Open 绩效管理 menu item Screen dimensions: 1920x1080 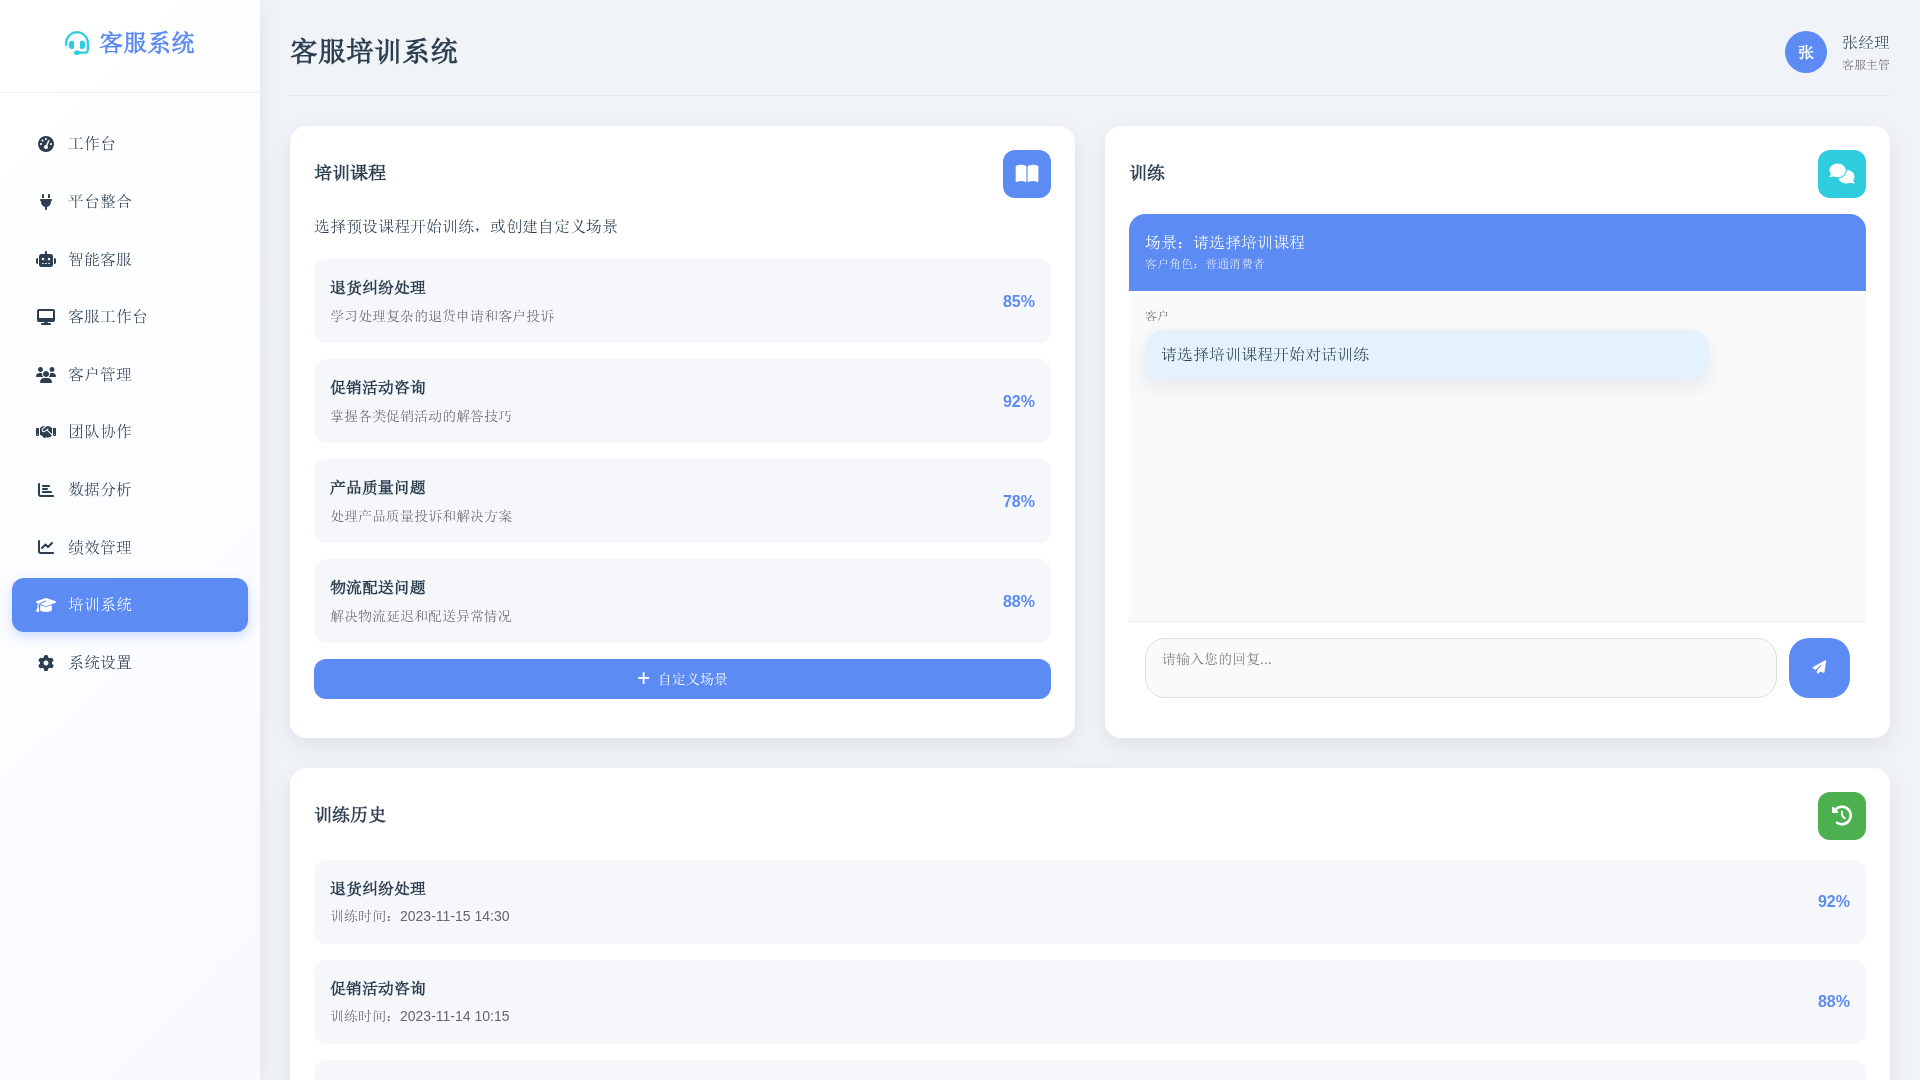[x=100, y=548]
